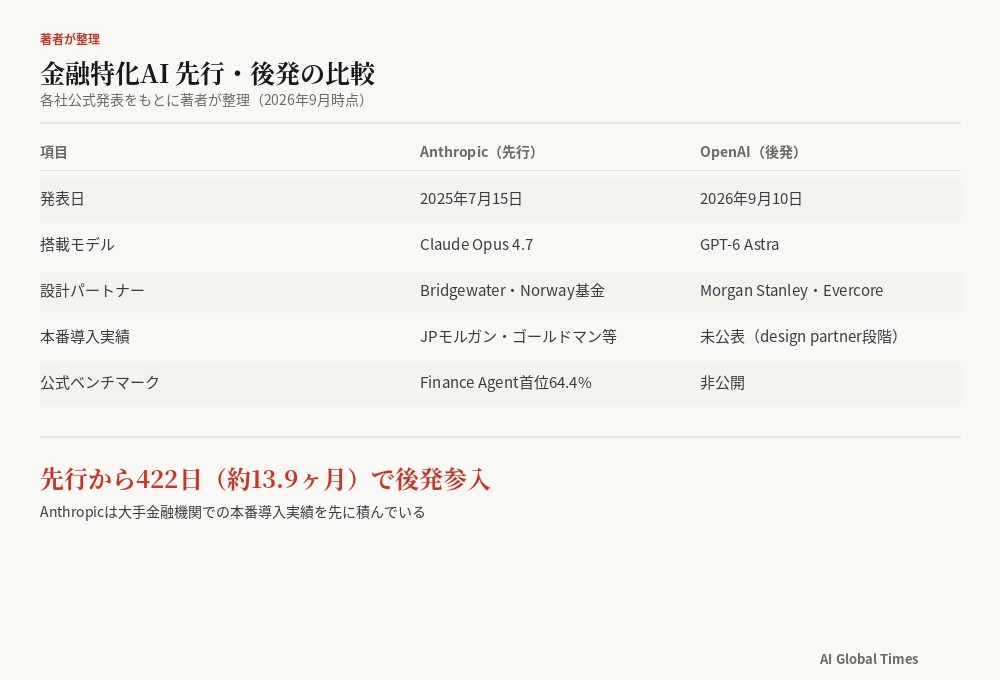
Task: Click the 搭載モデル row label
Action: [x=77, y=244]
